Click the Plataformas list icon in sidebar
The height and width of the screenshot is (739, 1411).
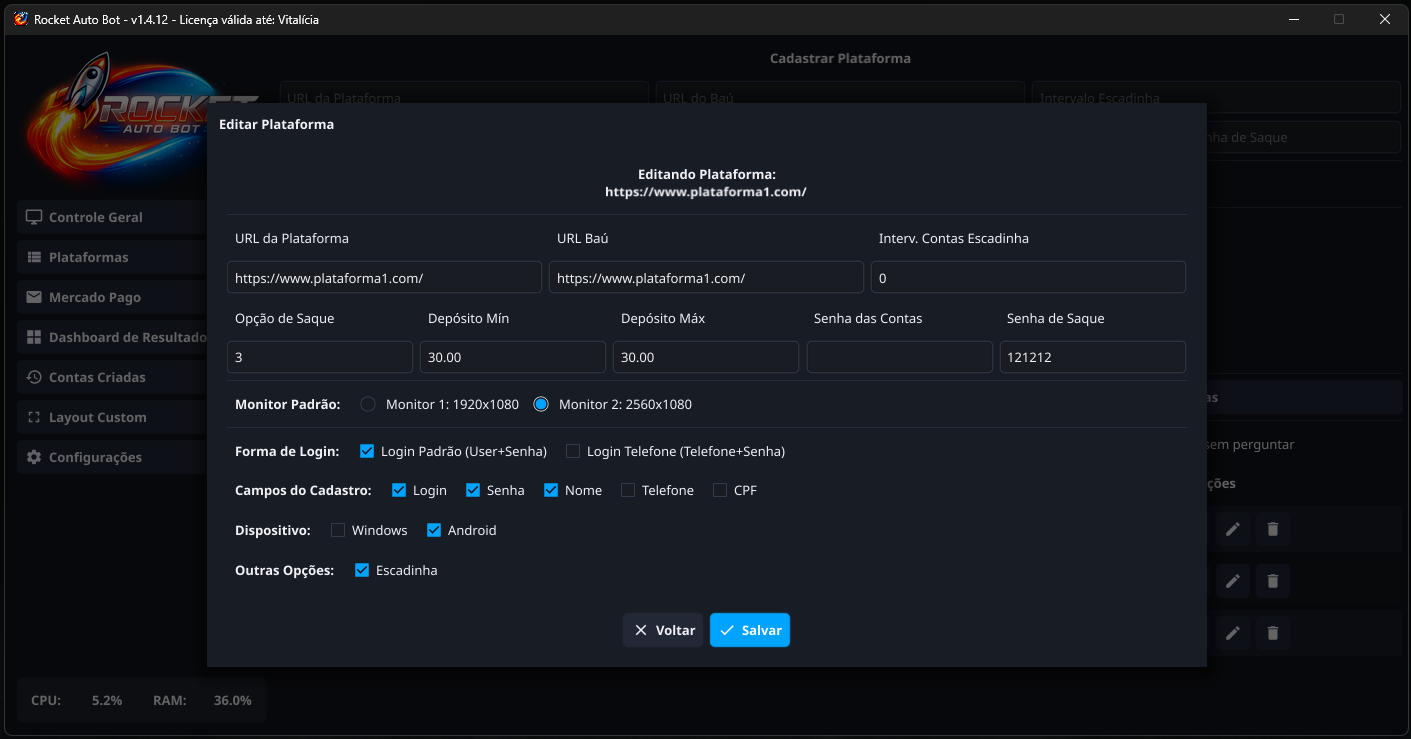(34, 257)
